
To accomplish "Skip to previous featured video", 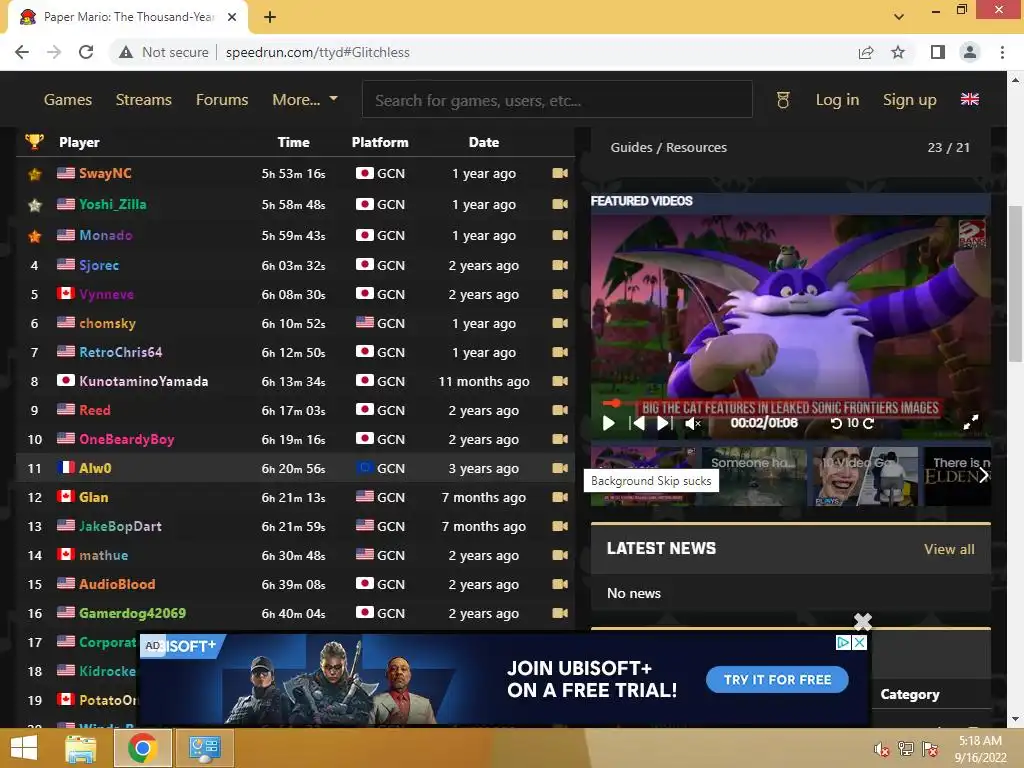I will tap(637, 423).
